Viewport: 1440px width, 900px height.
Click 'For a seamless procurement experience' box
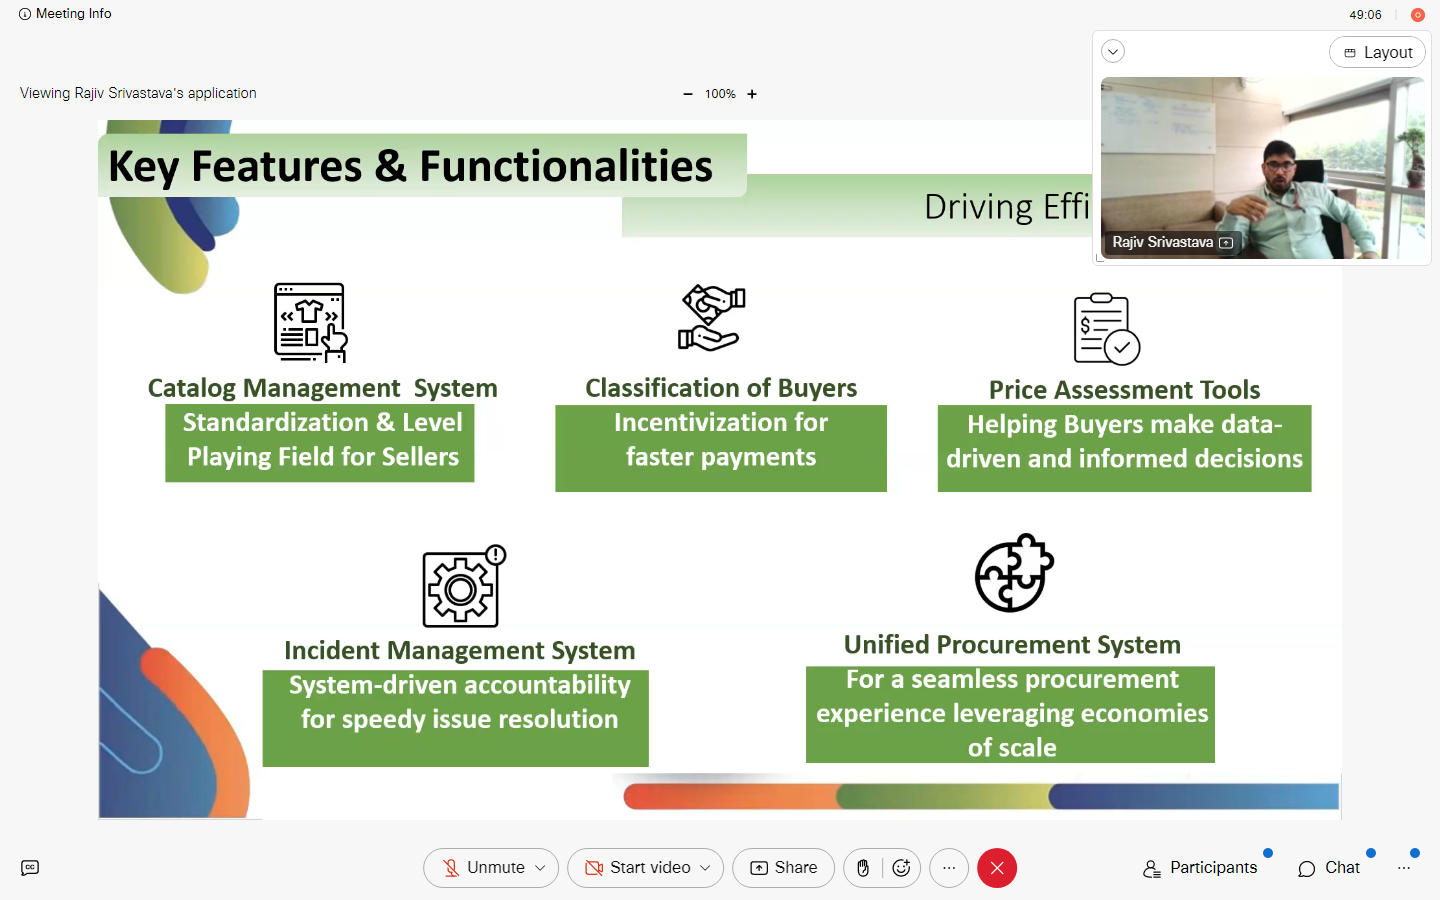[1010, 714]
